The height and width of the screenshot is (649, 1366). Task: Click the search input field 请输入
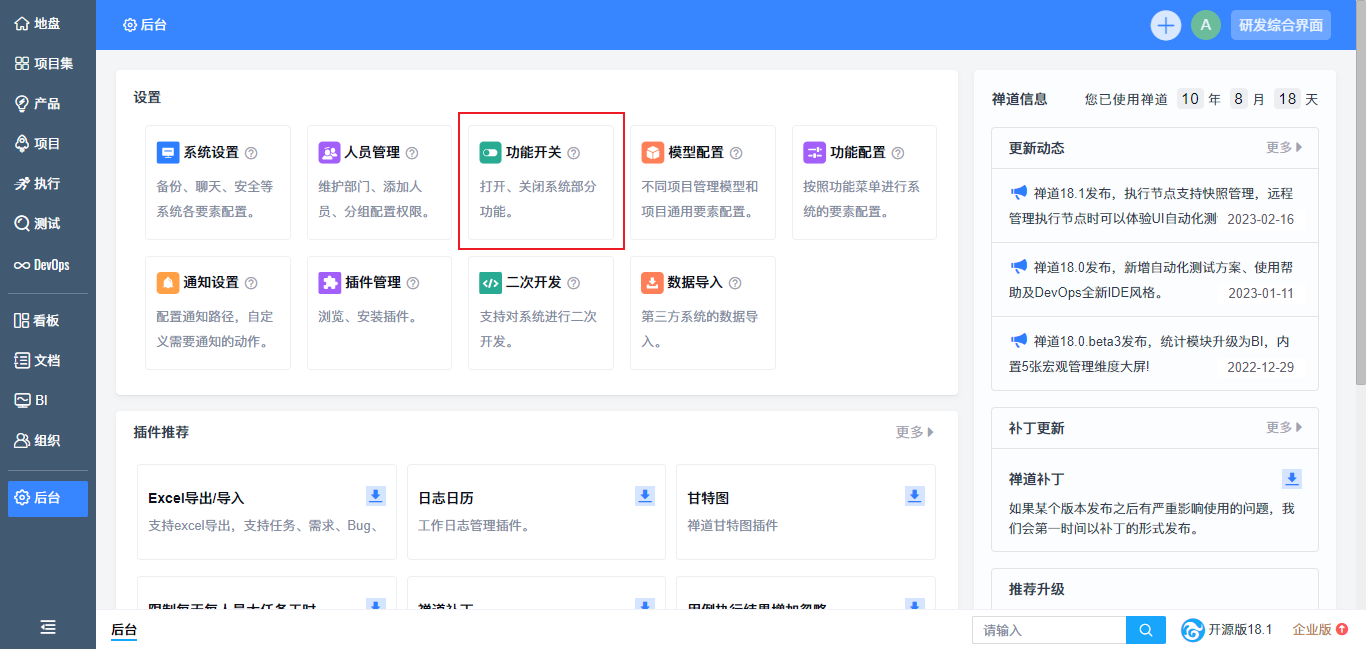tap(1048, 630)
